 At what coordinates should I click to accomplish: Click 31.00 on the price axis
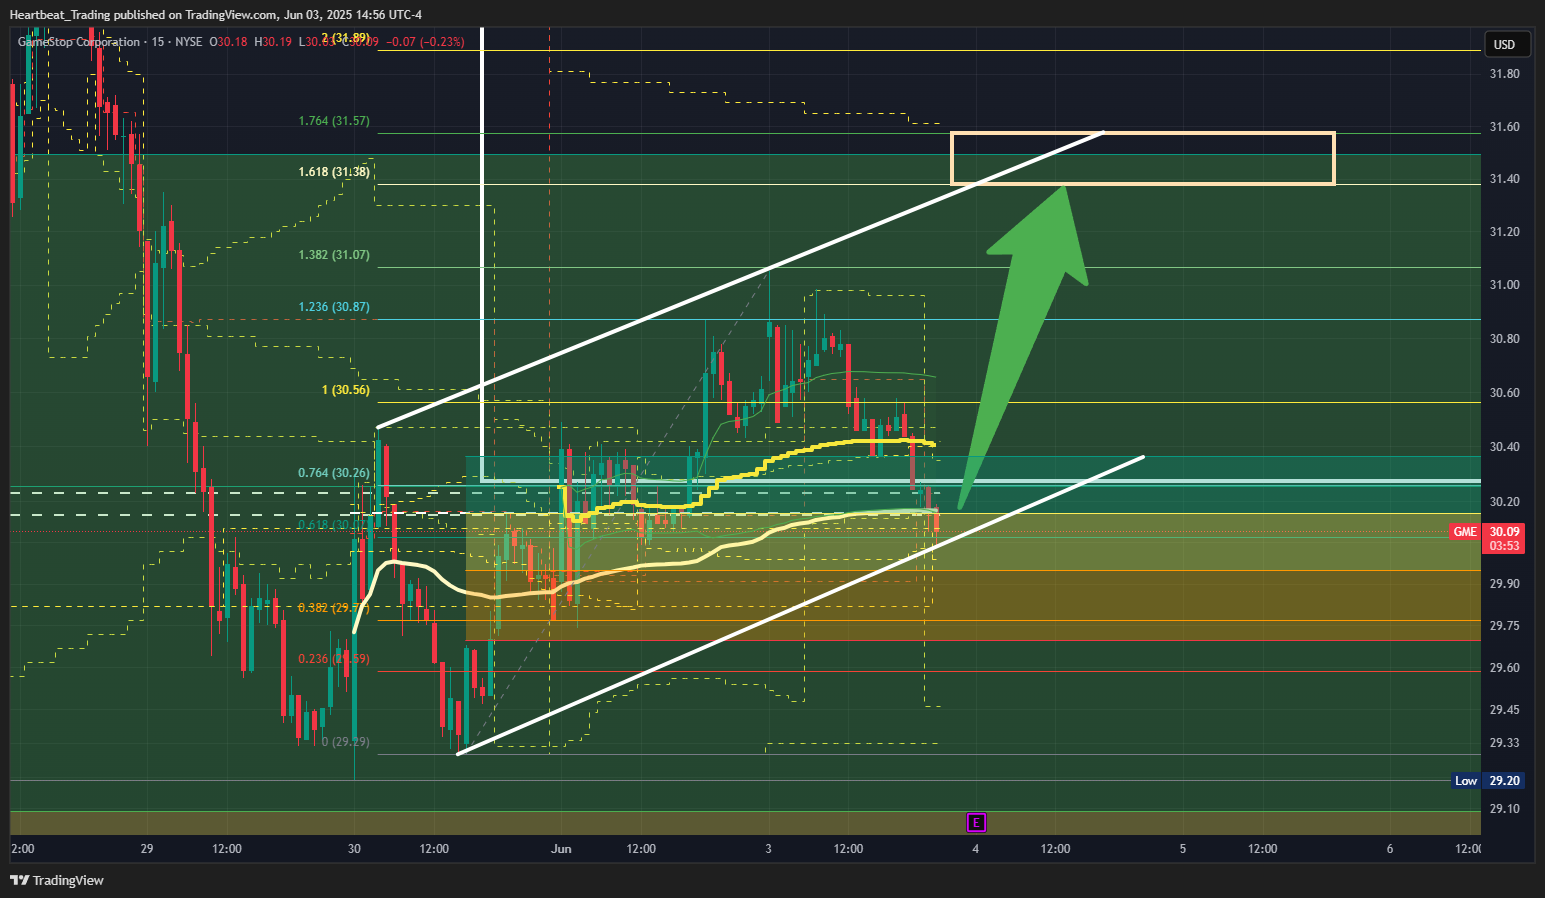pyautogui.click(x=1504, y=285)
